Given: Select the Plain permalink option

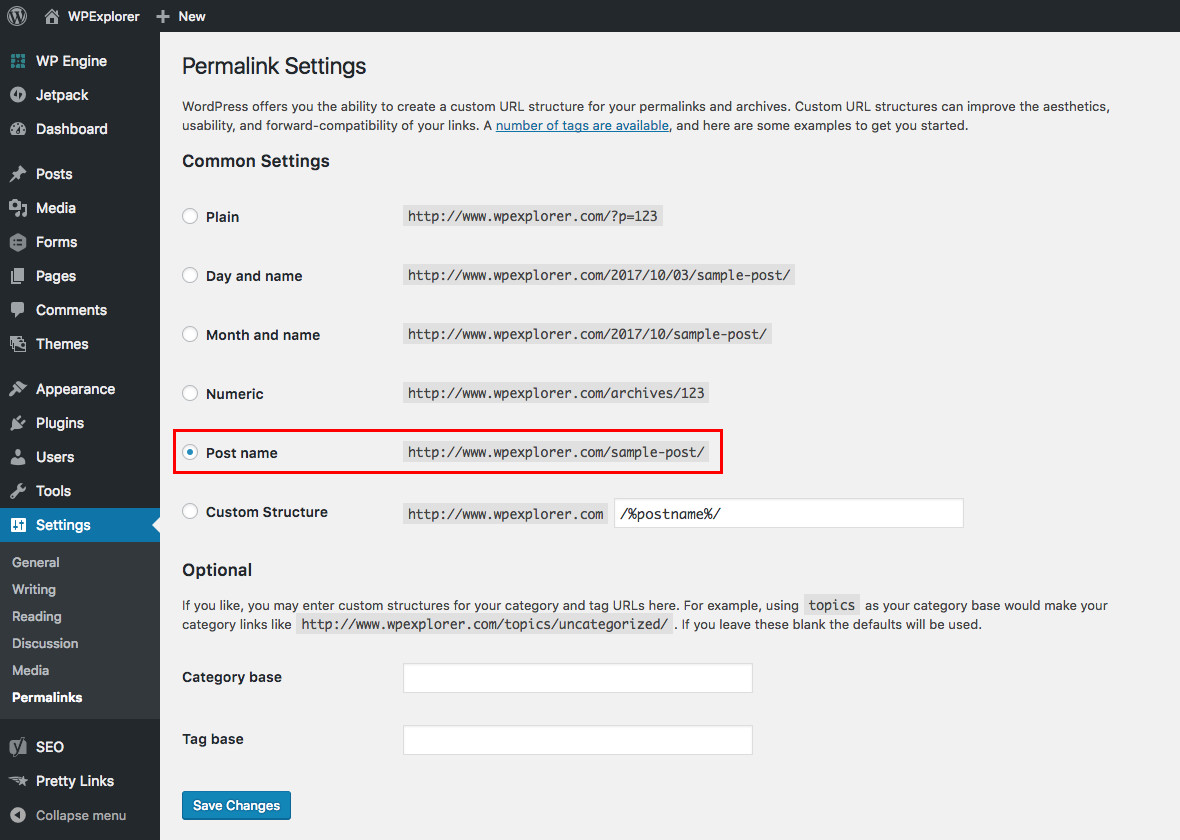Looking at the screenshot, I should tap(190, 216).
